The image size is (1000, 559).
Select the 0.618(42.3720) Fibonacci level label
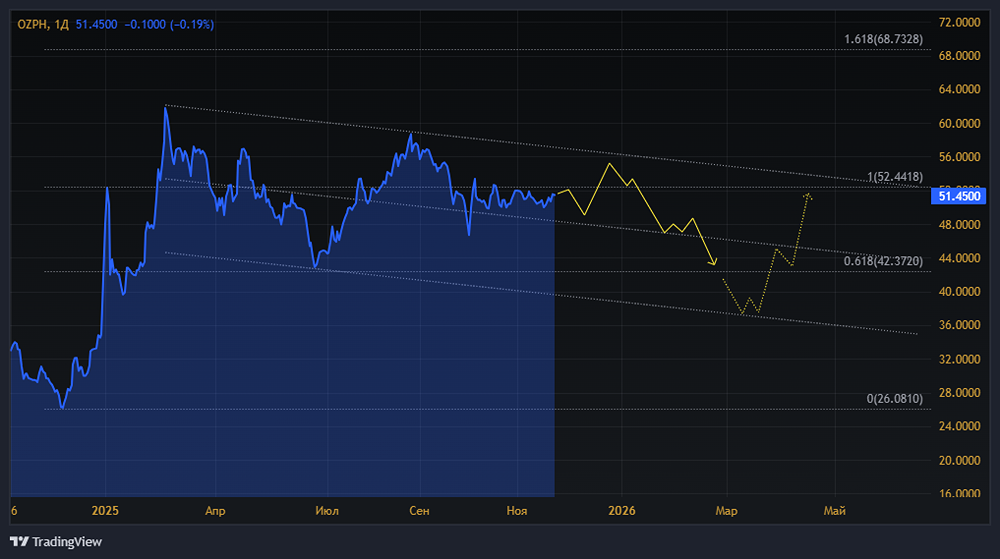882,261
